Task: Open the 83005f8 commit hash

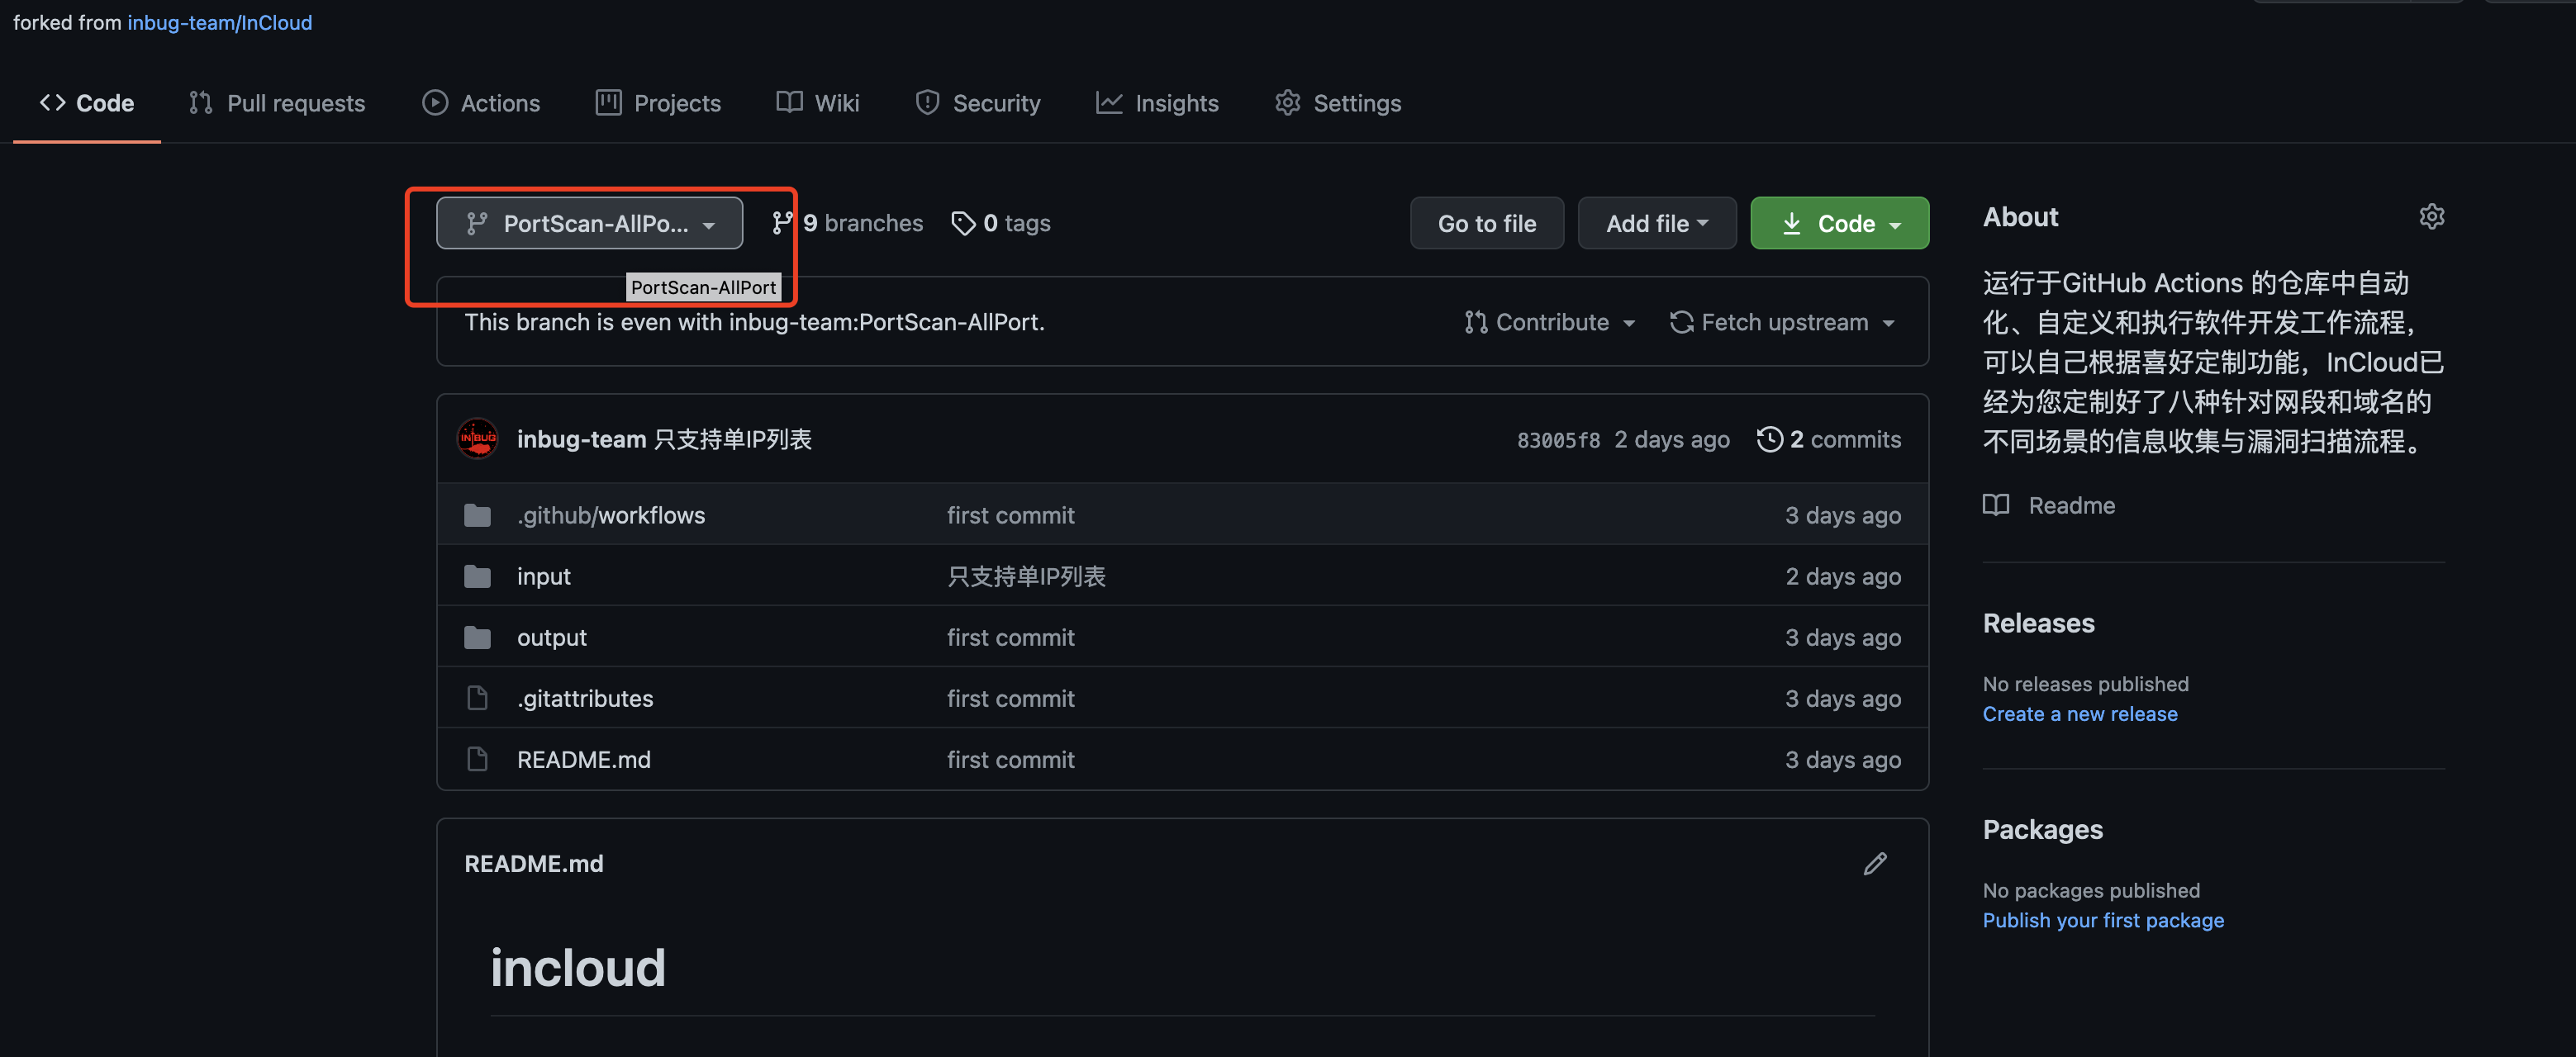Action: click(1557, 440)
